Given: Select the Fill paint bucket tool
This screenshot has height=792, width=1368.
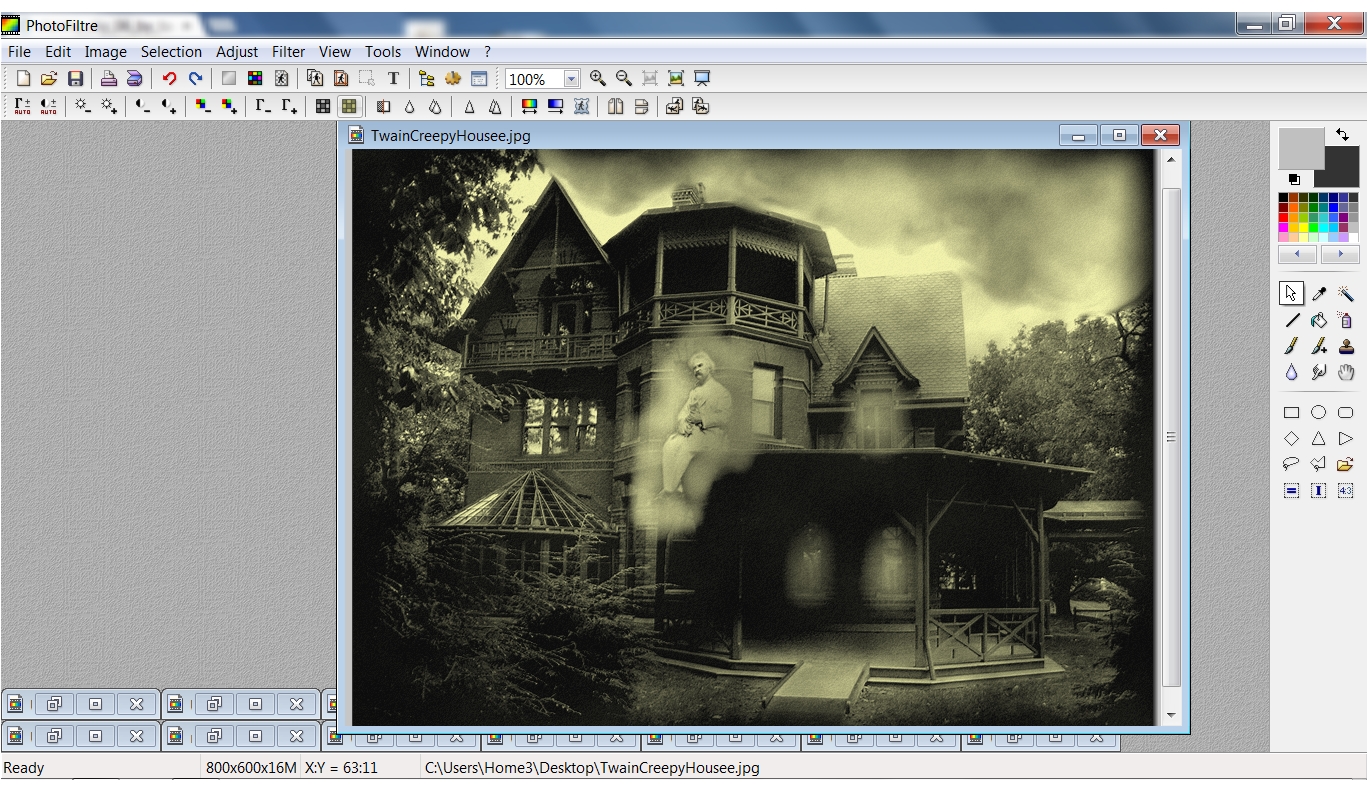Looking at the screenshot, I should [1319, 321].
